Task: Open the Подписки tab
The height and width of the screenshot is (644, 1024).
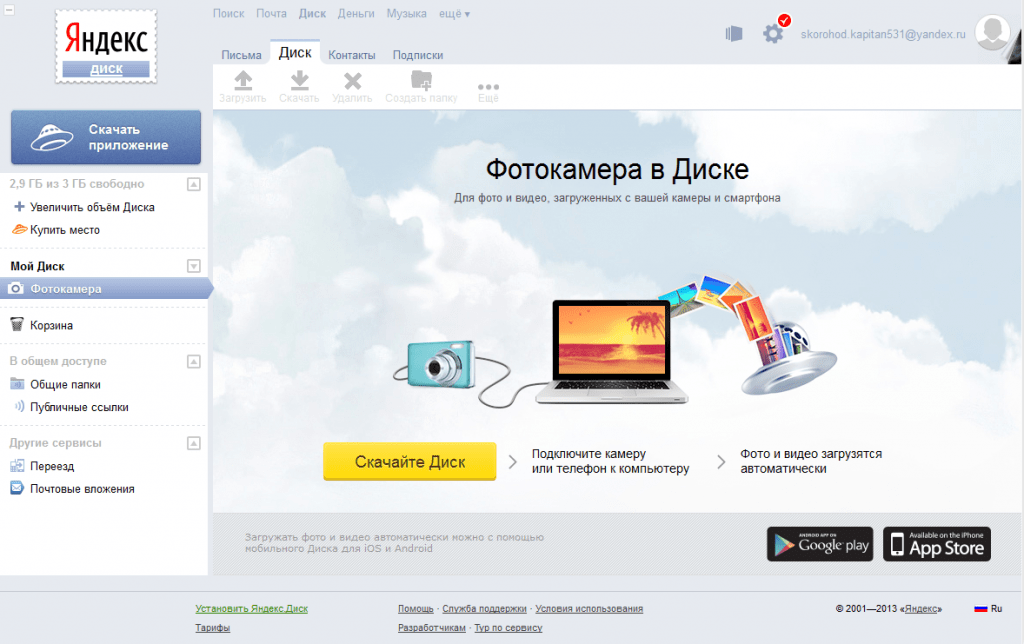Action: [x=418, y=55]
